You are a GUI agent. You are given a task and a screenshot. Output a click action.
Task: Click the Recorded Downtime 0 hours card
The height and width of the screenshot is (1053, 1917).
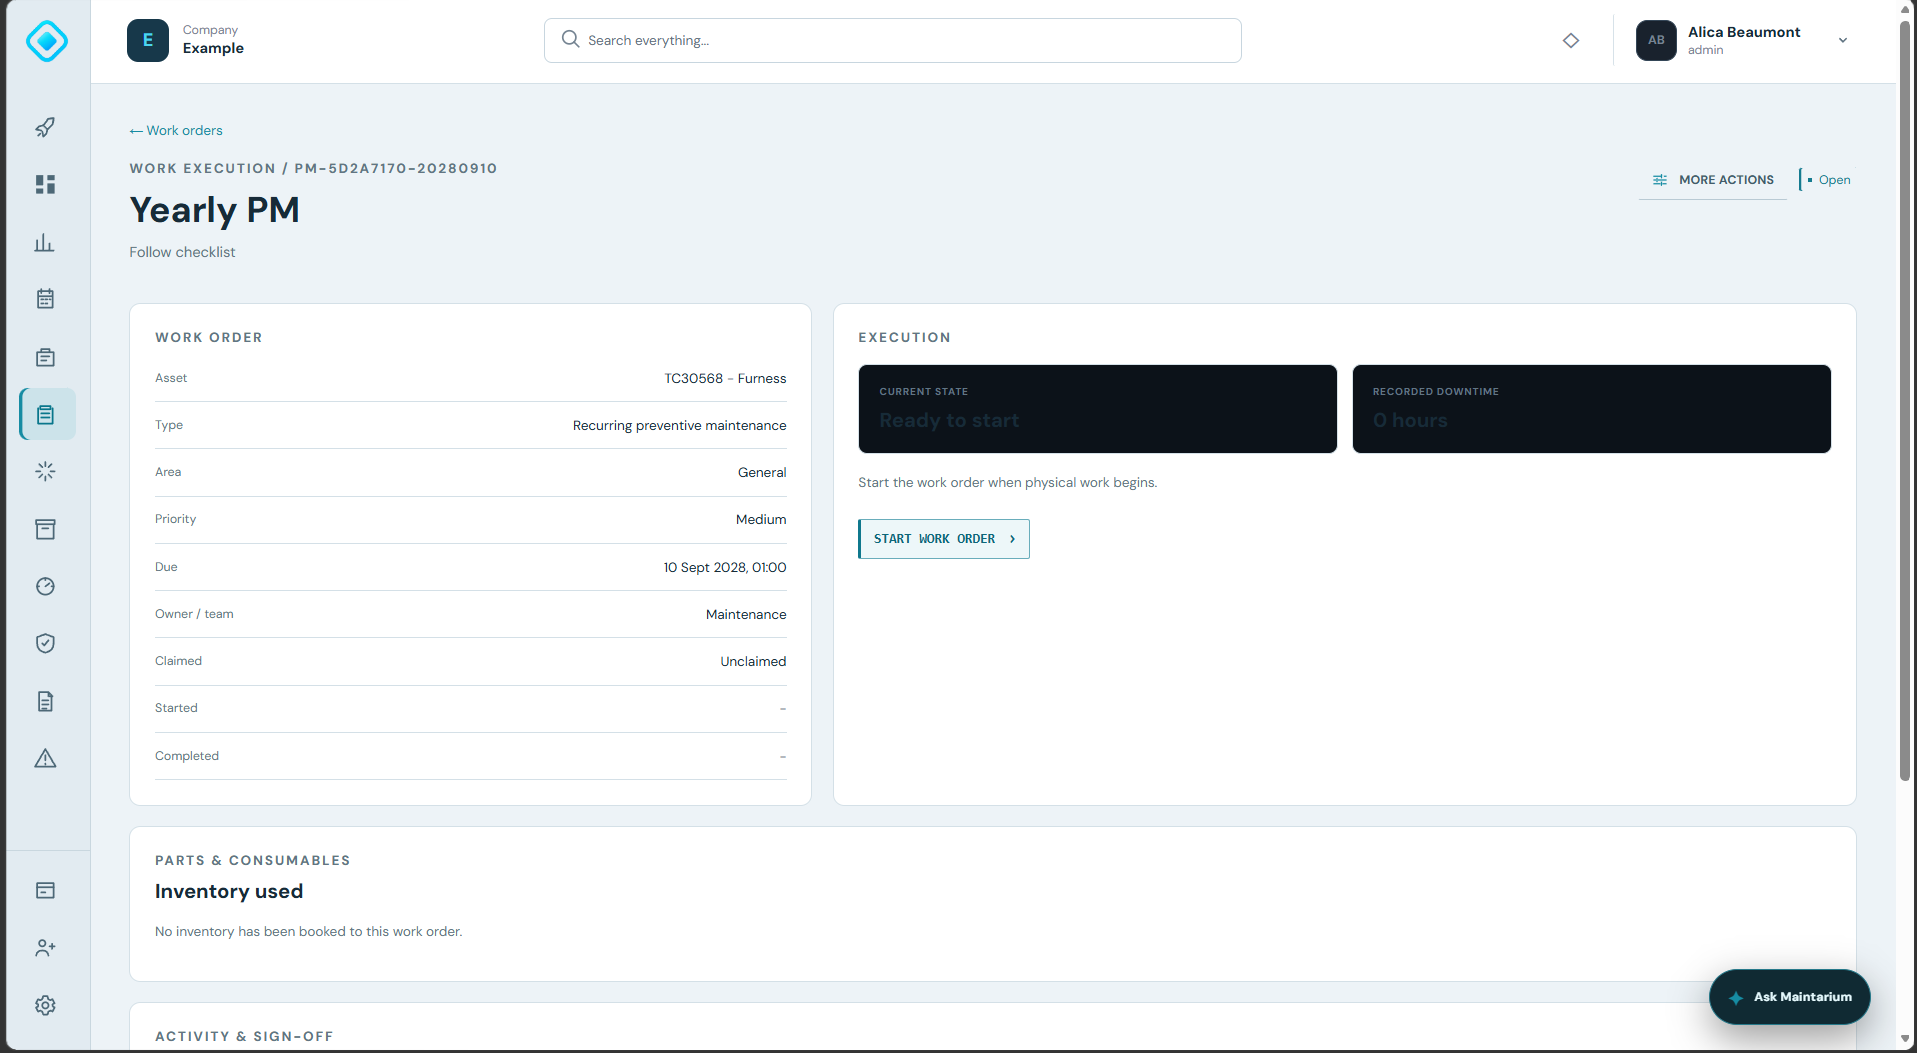tap(1591, 409)
